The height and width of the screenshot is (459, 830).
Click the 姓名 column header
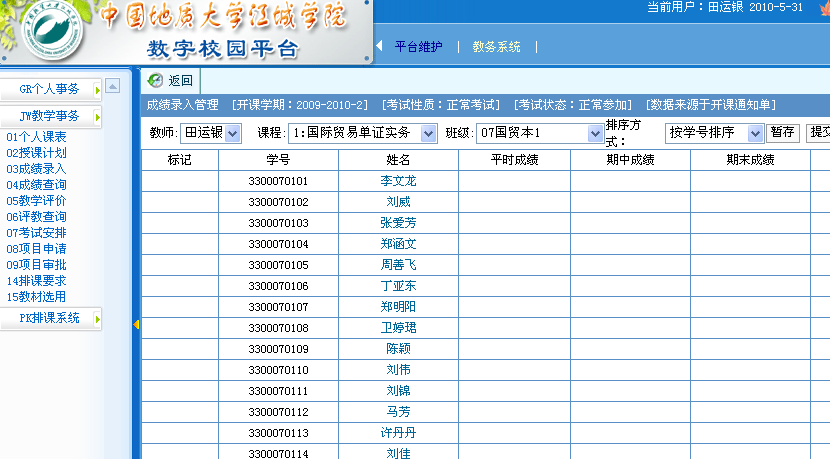pos(398,160)
